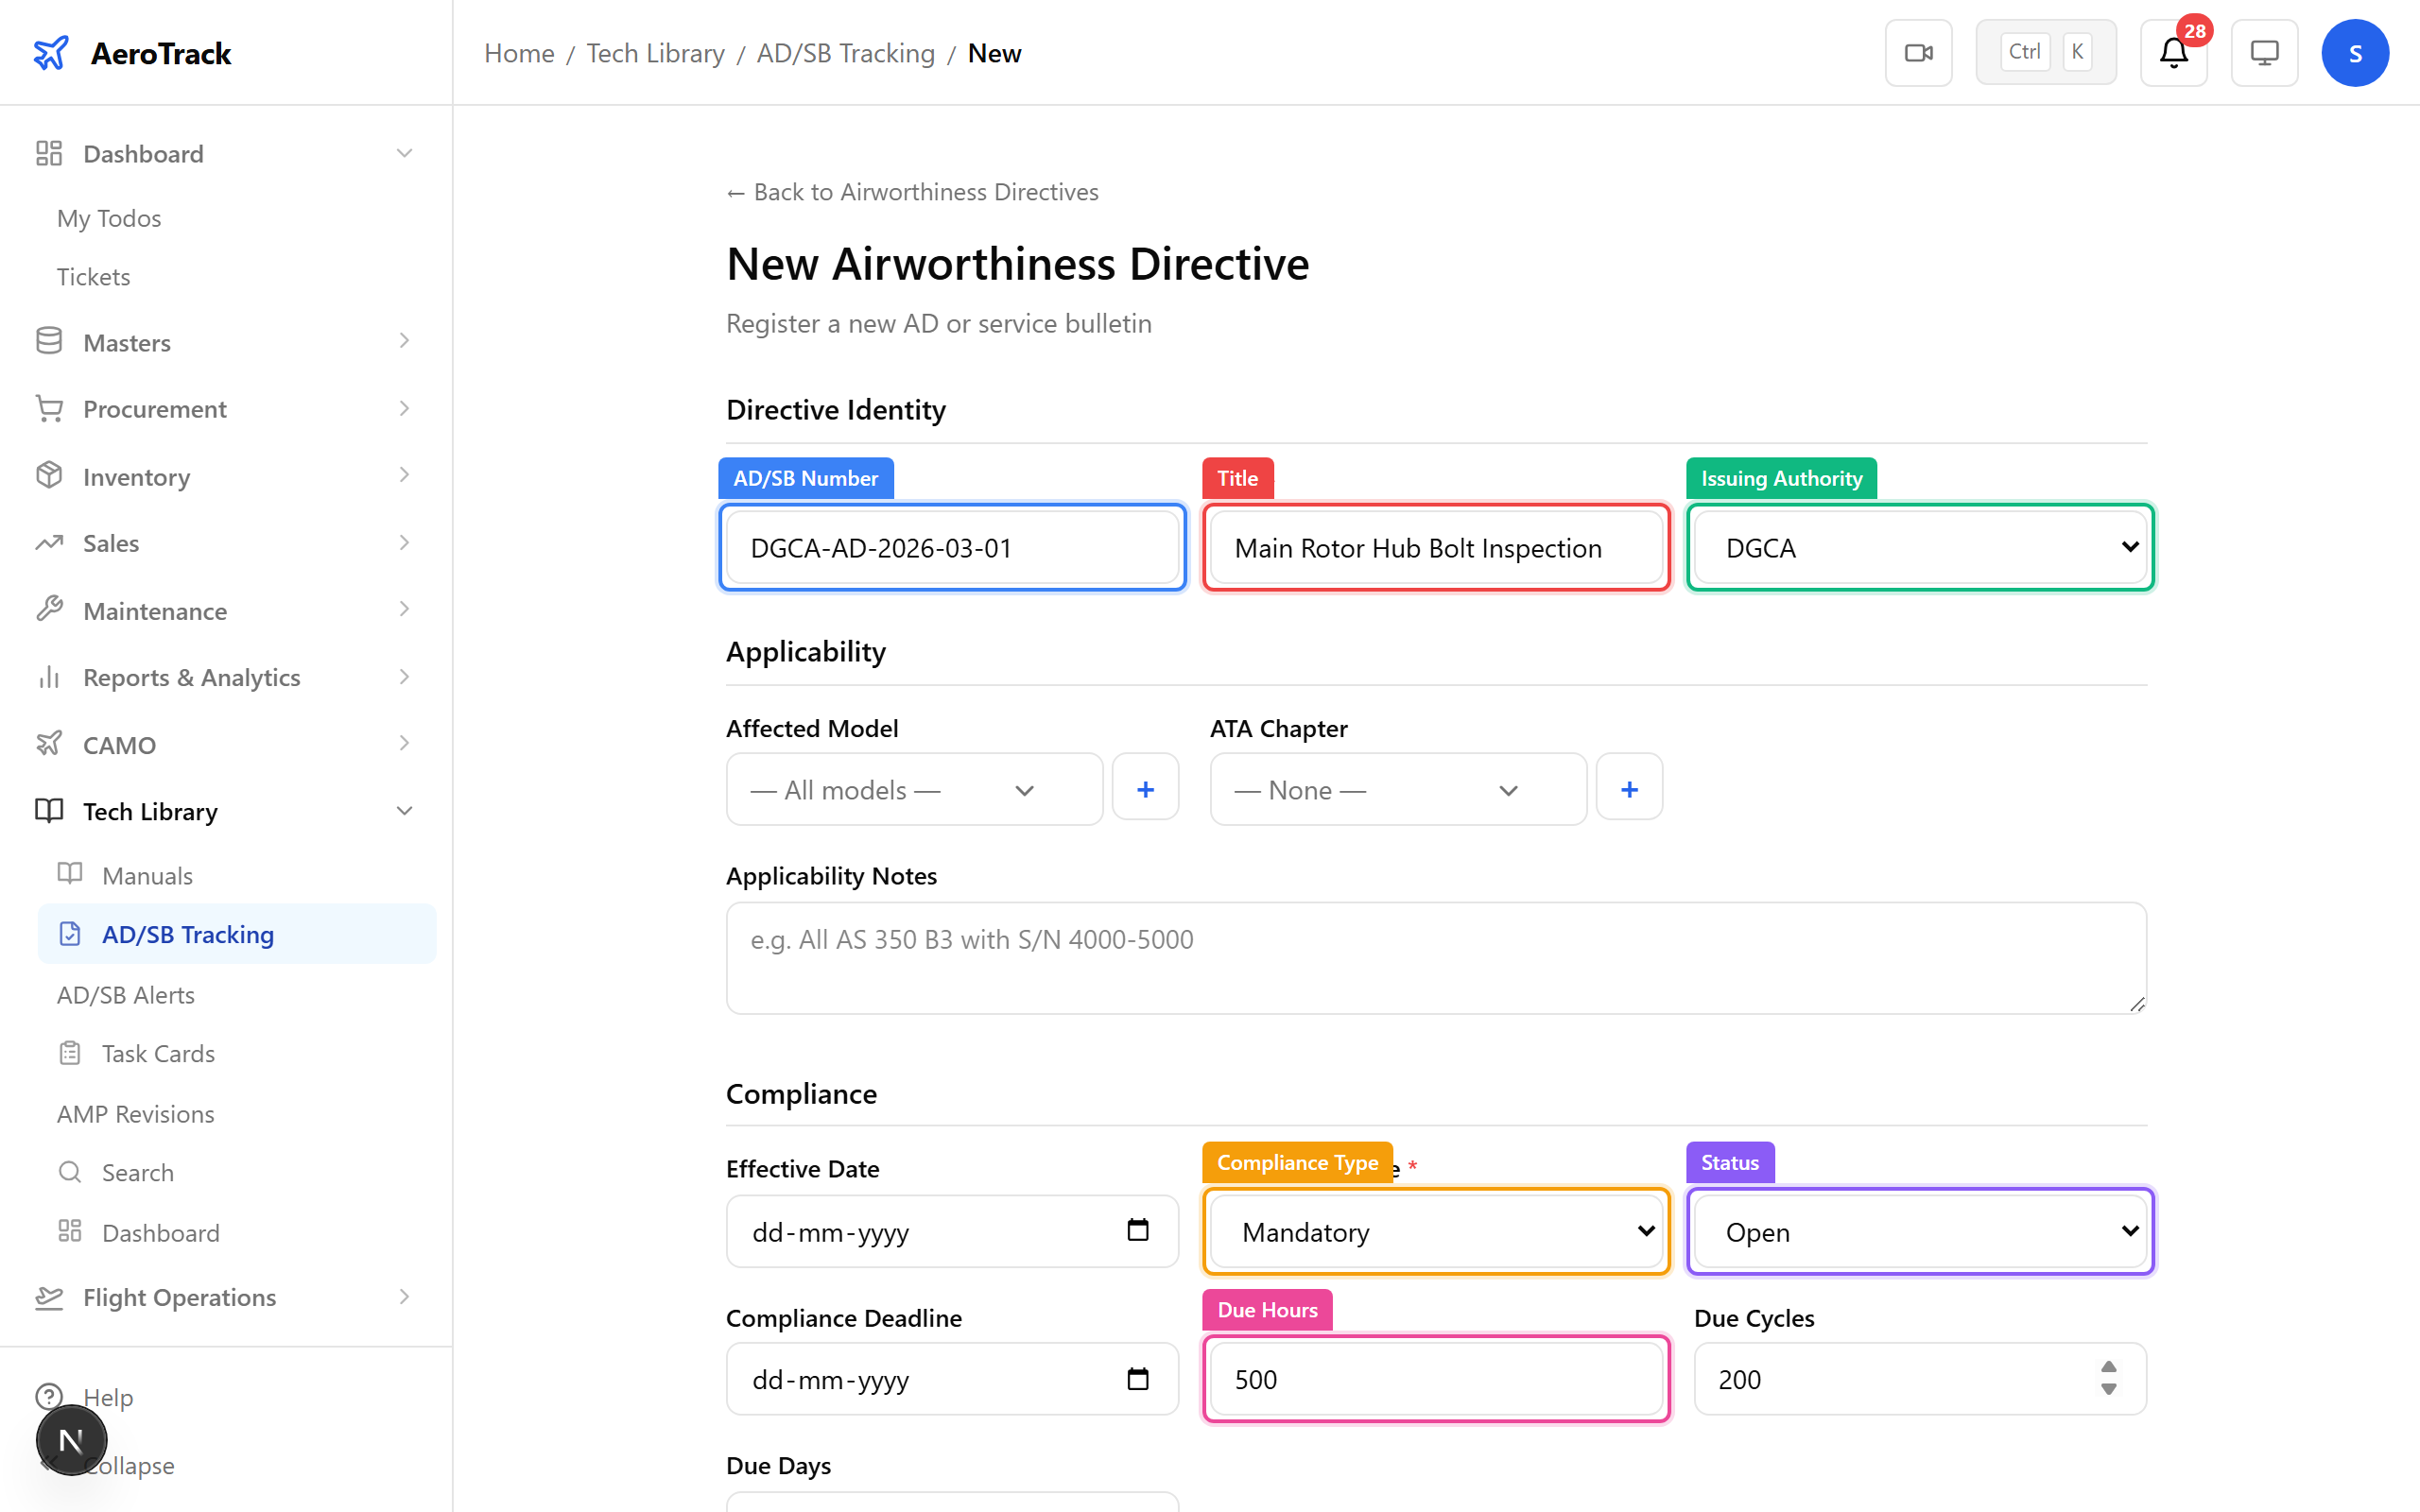Add another ATA Chapter with the plus button
Viewport: 2420px width, 1512px height.
[1629, 788]
